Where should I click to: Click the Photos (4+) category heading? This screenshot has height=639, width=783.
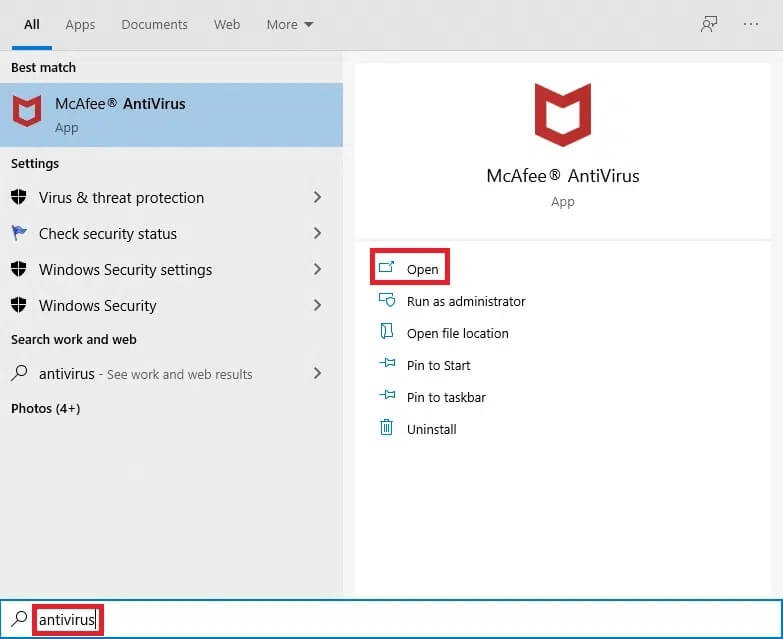click(45, 408)
